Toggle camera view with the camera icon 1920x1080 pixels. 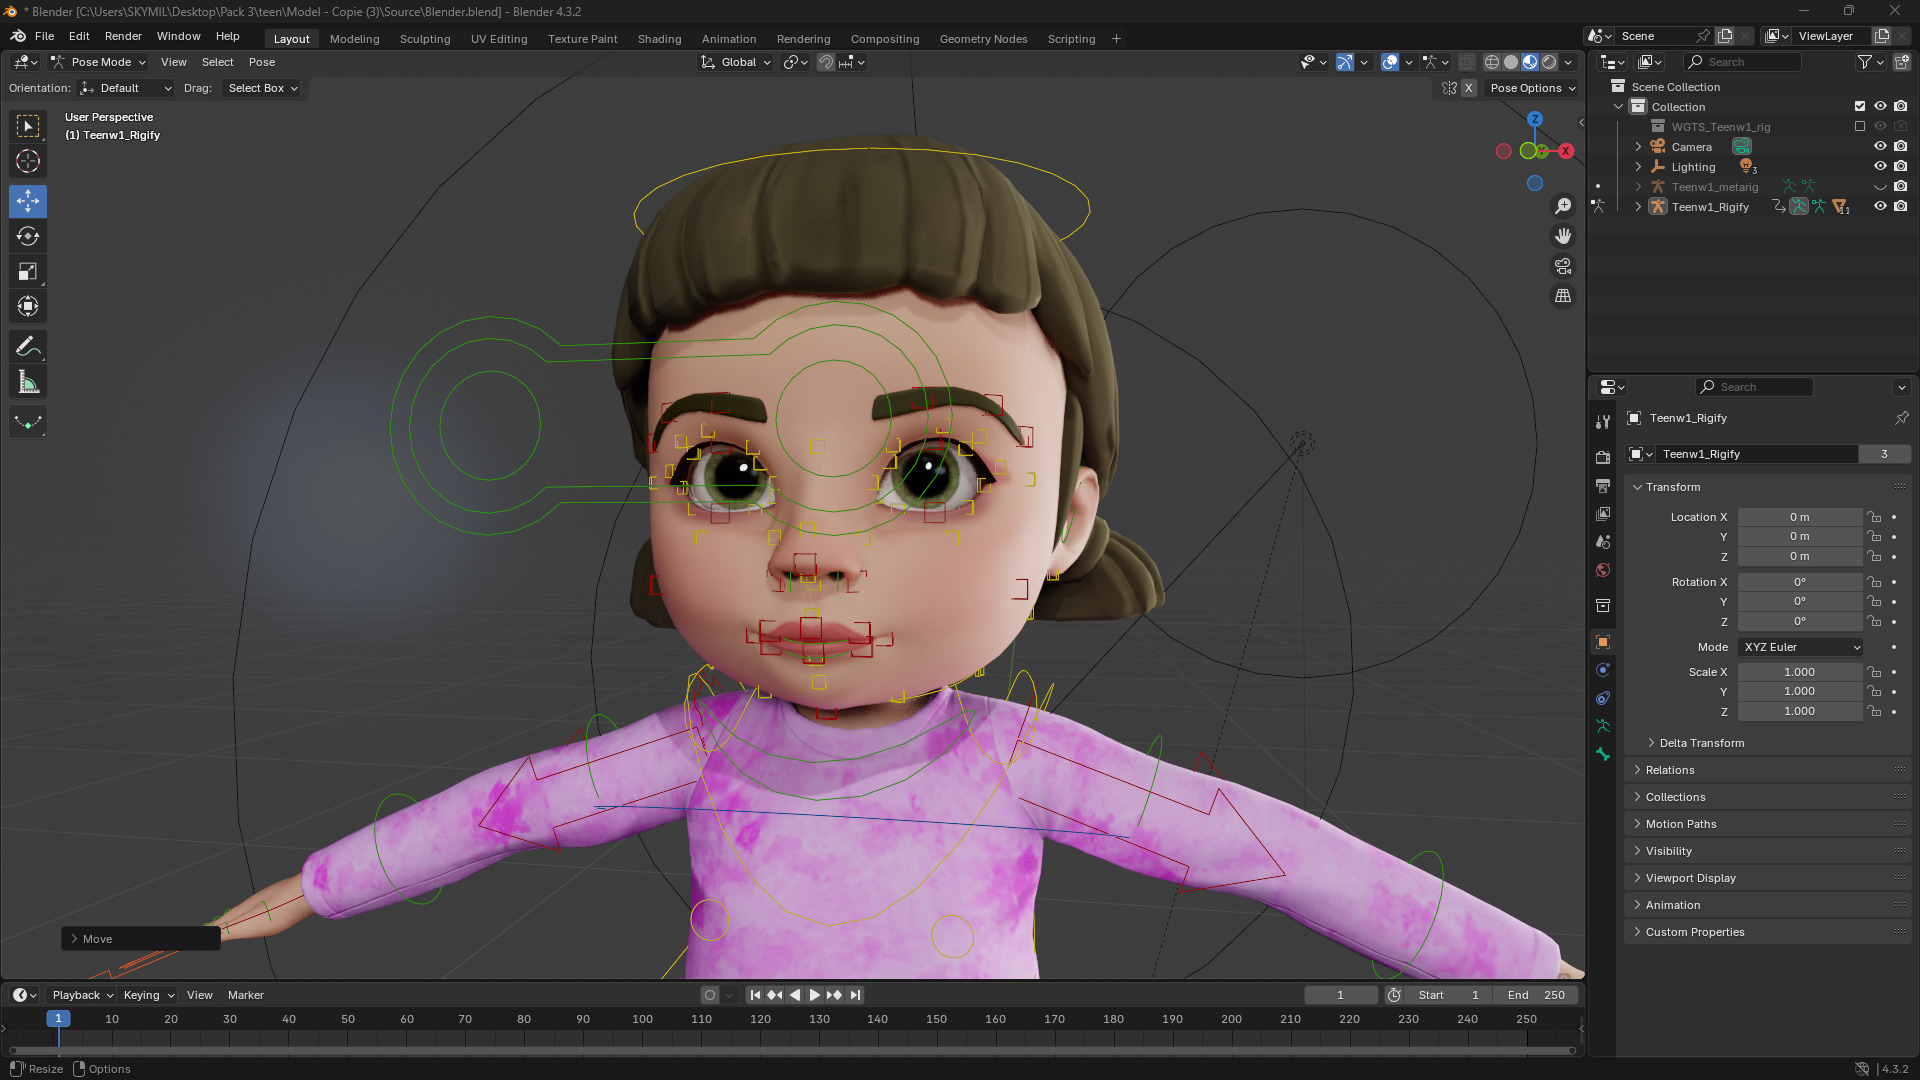pyautogui.click(x=1563, y=266)
